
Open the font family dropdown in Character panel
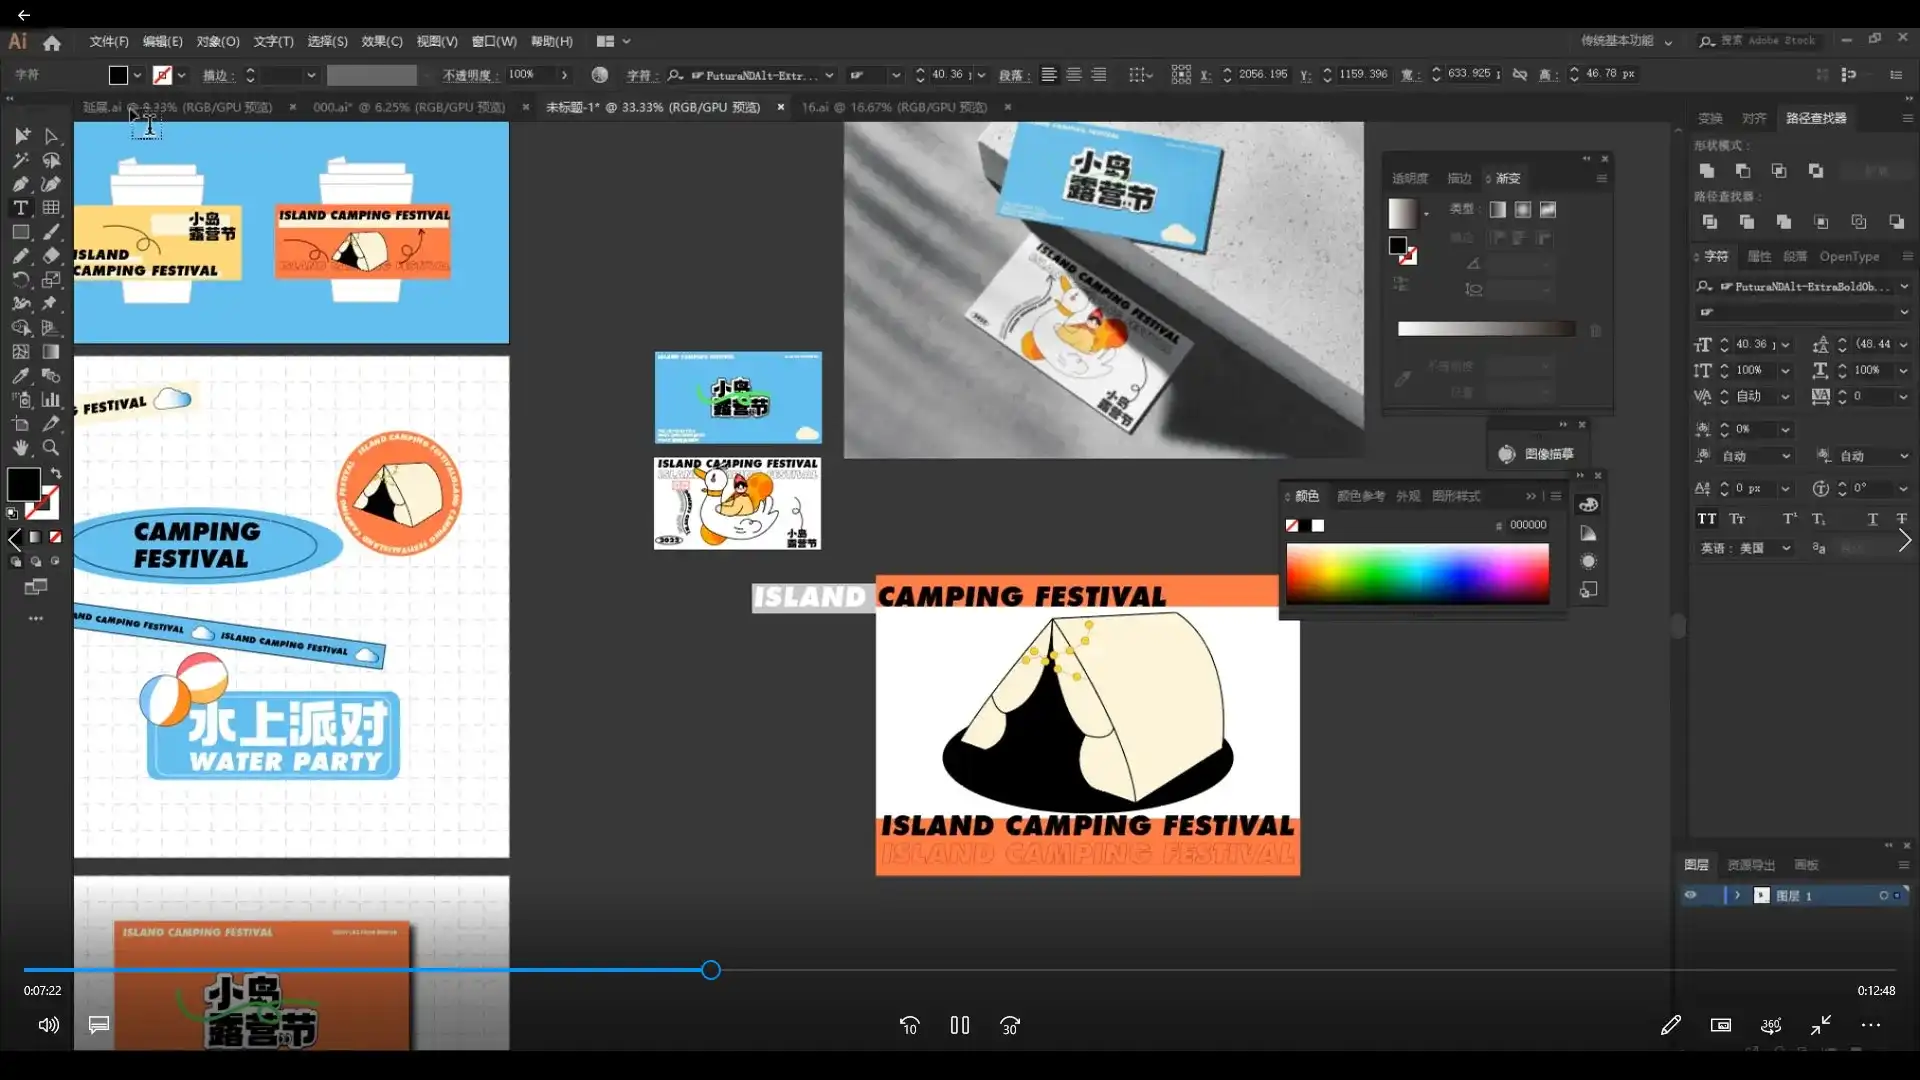pos(1904,286)
